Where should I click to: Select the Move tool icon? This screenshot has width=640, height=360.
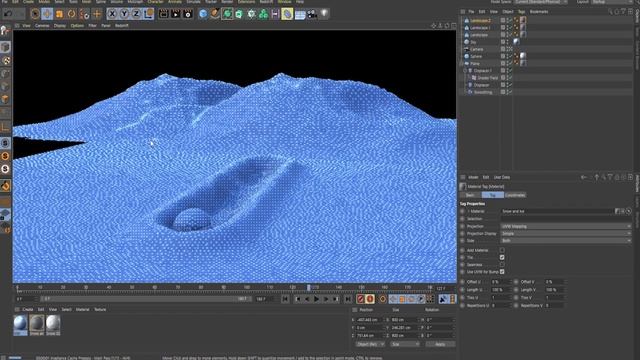click(x=47, y=14)
